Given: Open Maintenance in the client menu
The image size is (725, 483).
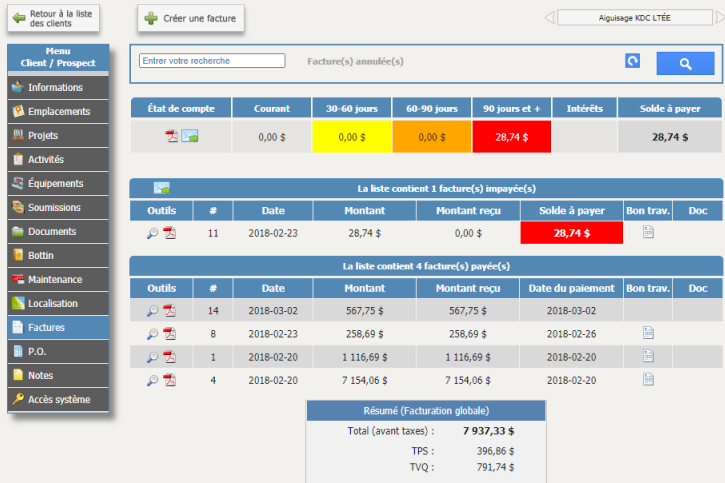Looking at the screenshot, I should 58,280.
